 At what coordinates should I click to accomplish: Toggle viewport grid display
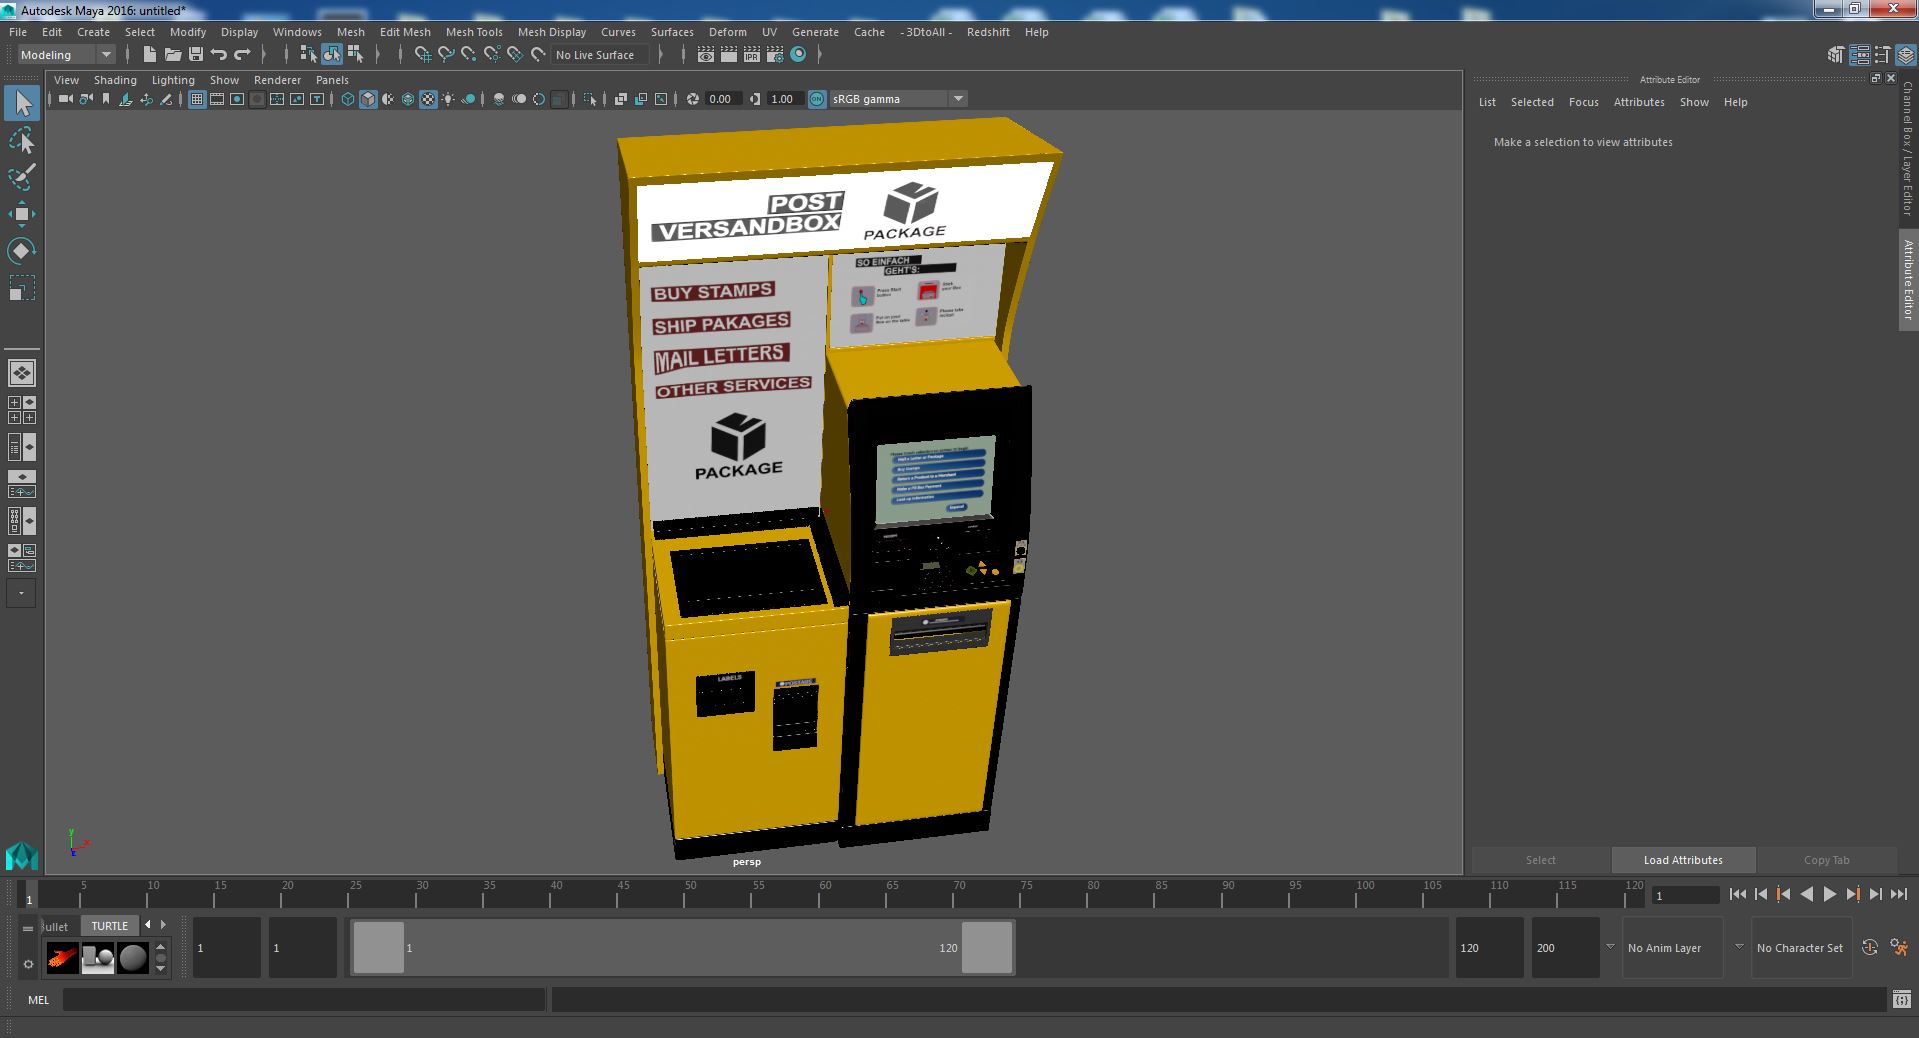pos(197,99)
